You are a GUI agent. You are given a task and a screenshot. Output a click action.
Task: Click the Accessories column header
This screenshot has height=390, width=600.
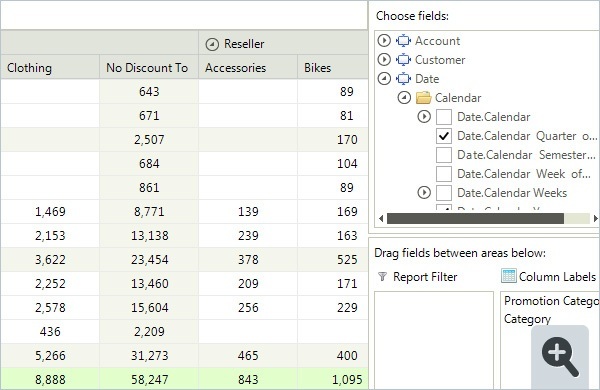tap(248, 67)
